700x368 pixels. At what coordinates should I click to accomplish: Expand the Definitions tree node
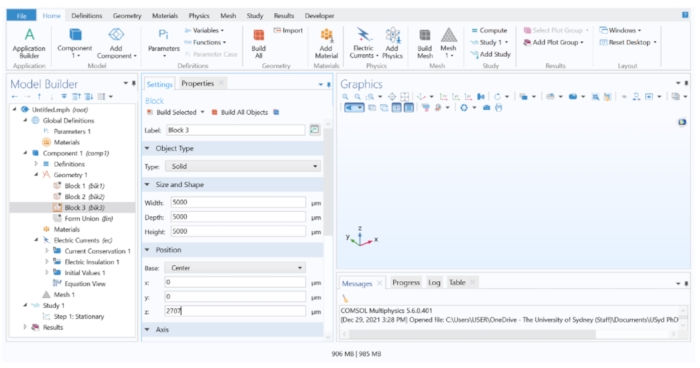click(36, 164)
